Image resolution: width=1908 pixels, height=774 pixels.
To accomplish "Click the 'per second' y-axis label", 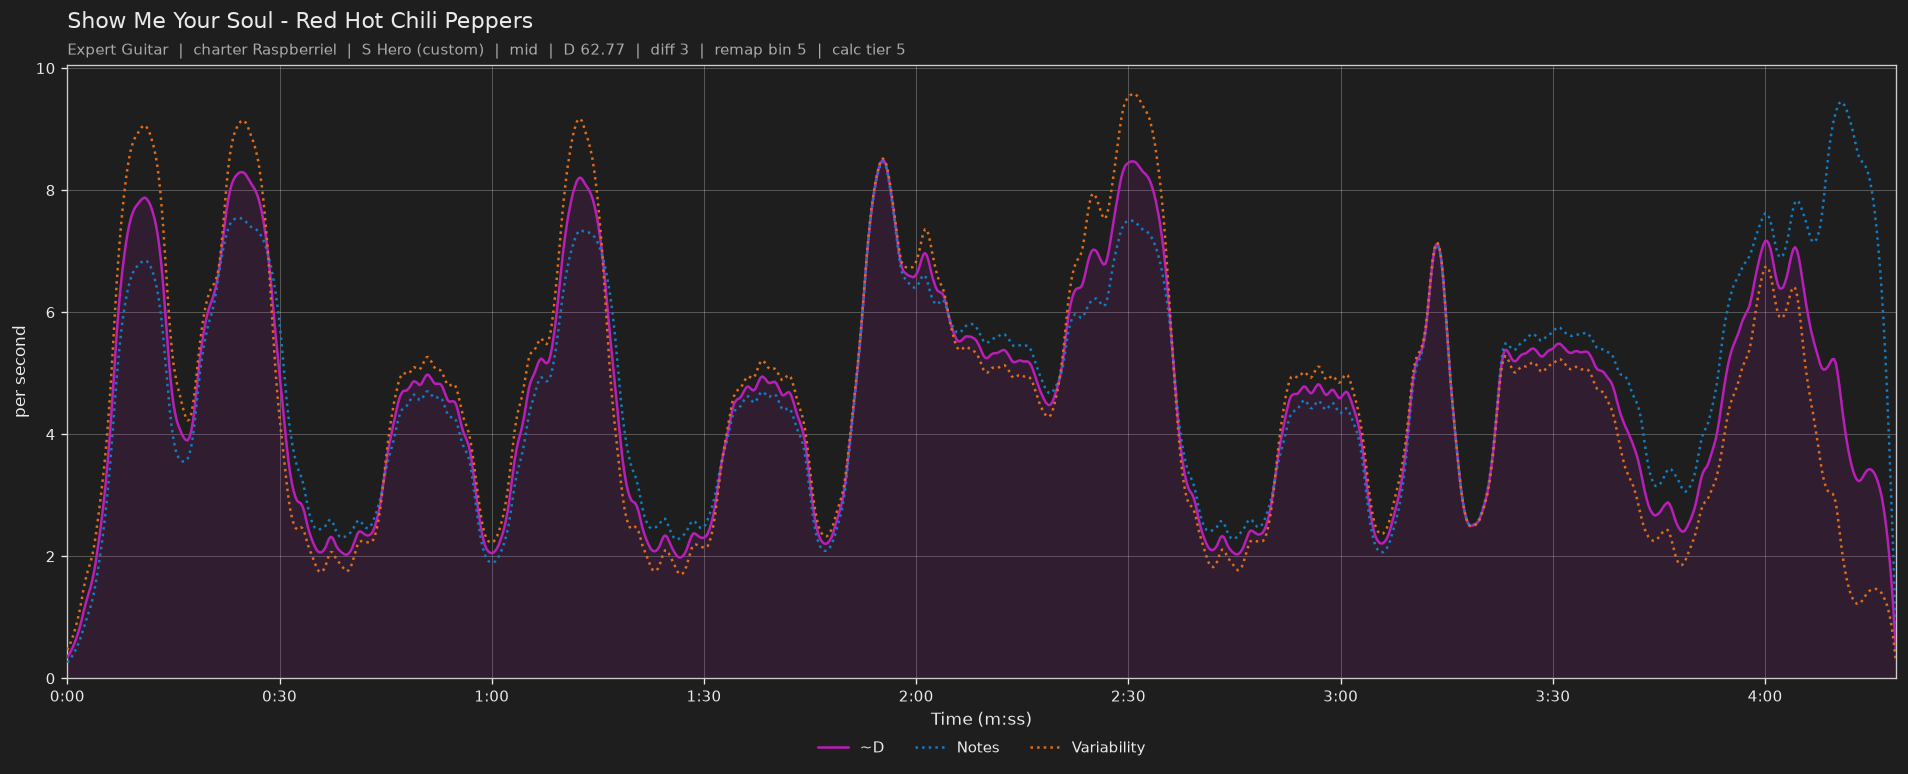I will (x=21, y=372).
